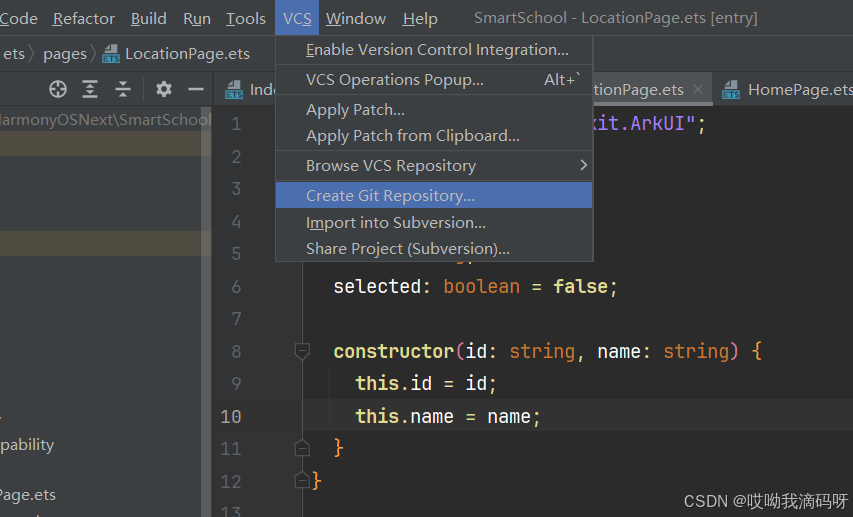
Task: Click fold end marker on line 12
Action: tap(302, 481)
